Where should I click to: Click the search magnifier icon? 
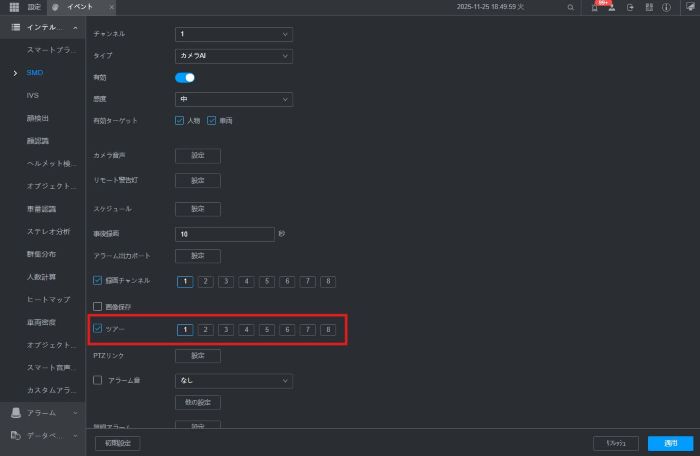571,7
